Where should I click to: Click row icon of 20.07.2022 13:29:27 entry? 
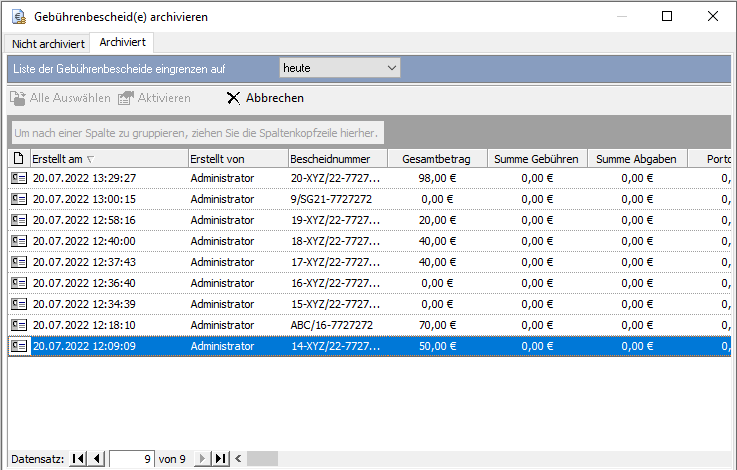pyautogui.click(x=18, y=178)
